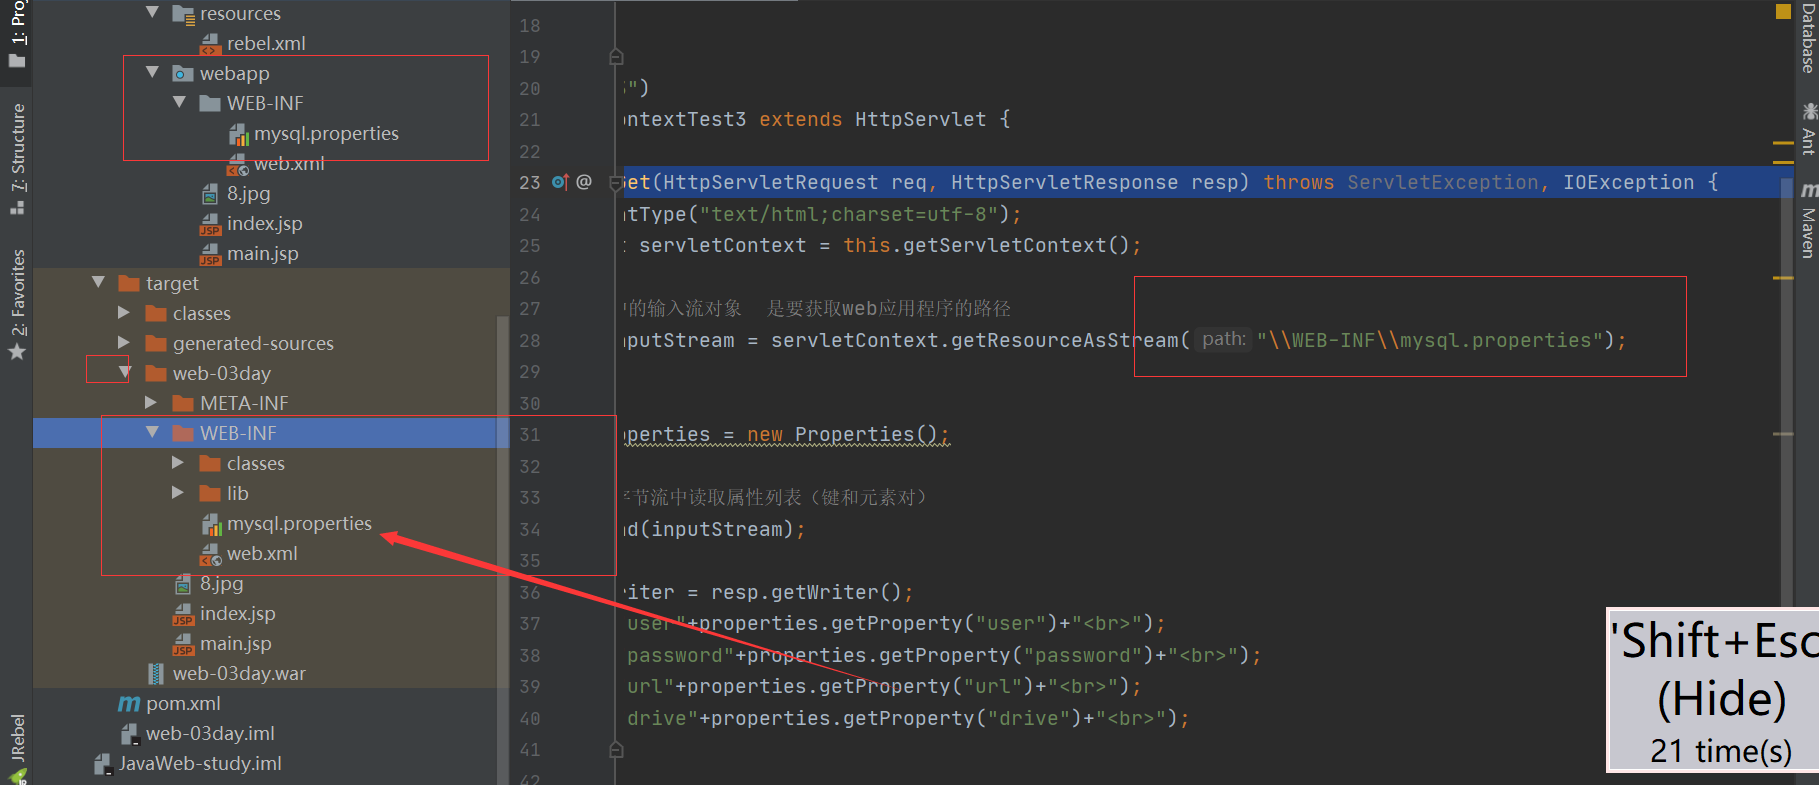Select index.jsp in target web-03day folder
Image resolution: width=1819 pixels, height=785 pixels.
[237, 613]
